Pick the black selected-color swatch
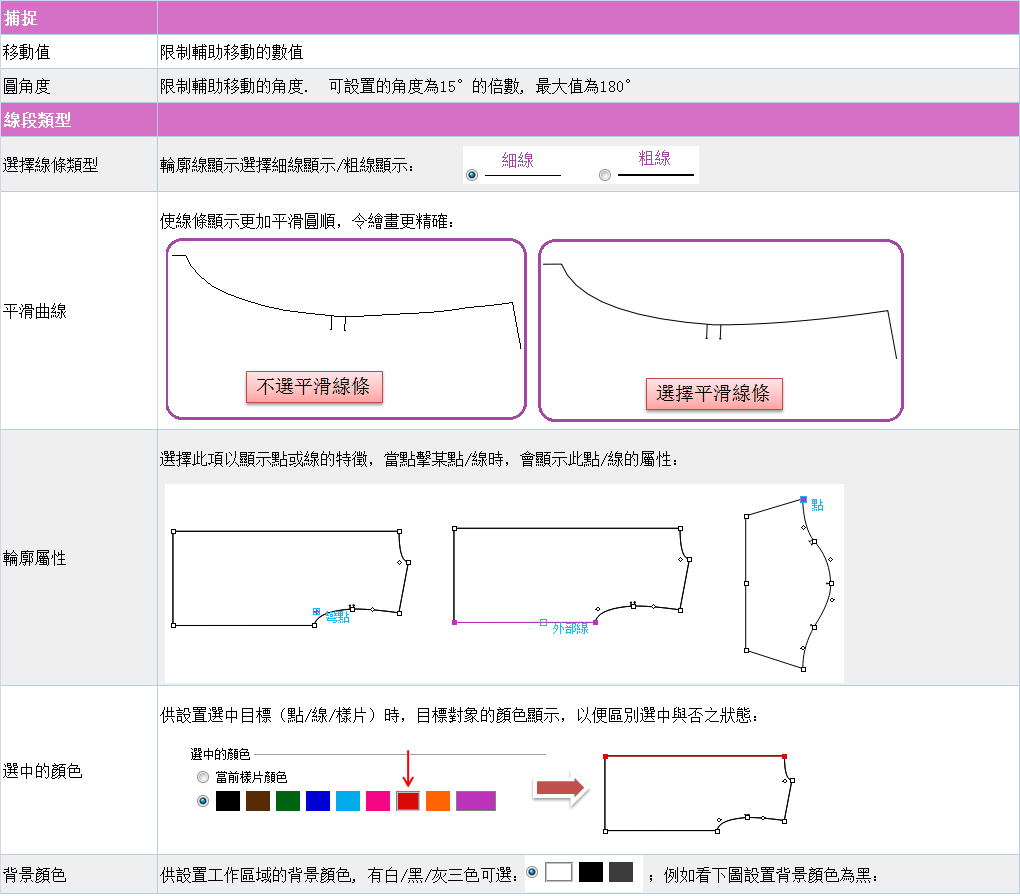This screenshot has height=896, width=1020. pyautogui.click(x=228, y=801)
